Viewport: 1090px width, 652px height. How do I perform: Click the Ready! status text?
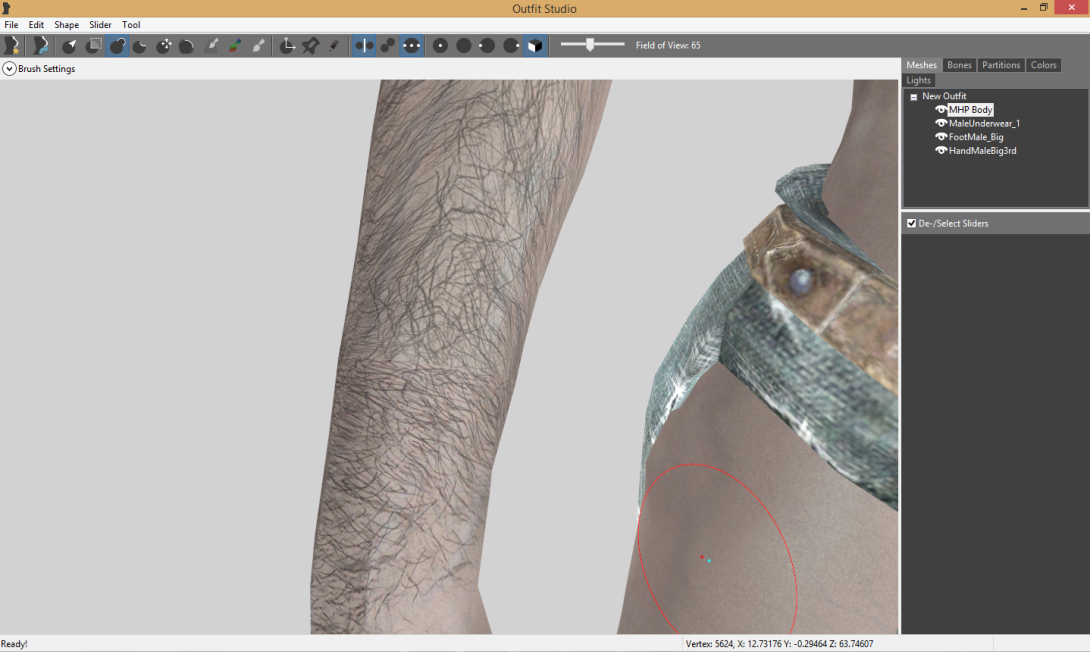(x=14, y=644)
